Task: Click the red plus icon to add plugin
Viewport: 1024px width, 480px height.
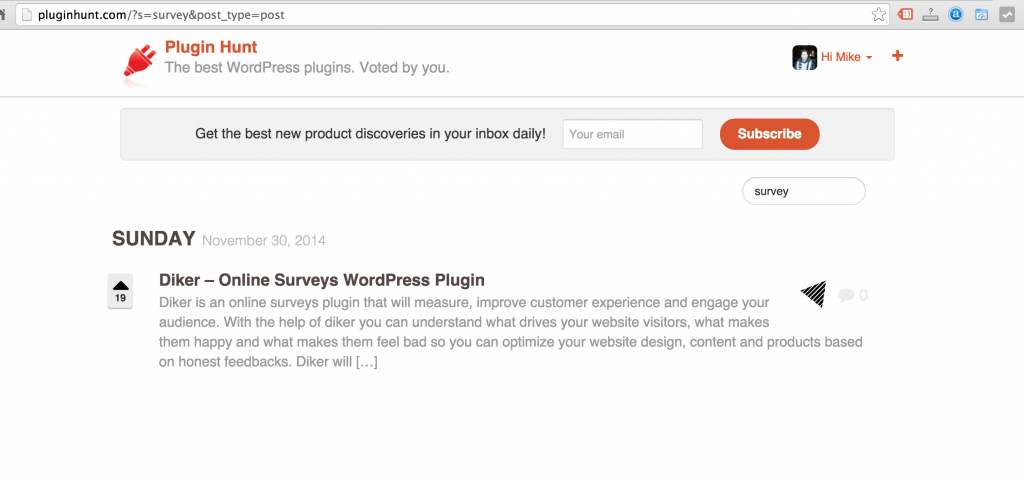Action: point(897,56)
